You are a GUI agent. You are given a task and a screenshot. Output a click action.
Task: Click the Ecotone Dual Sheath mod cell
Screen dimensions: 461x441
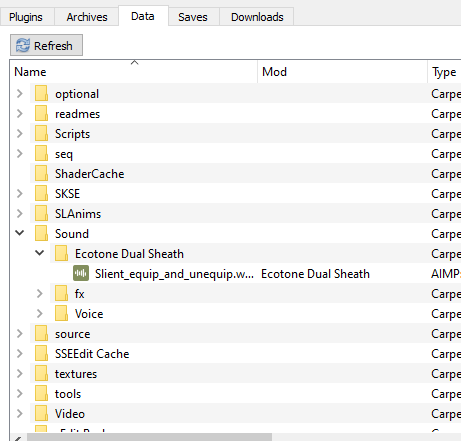pos(315,274)
